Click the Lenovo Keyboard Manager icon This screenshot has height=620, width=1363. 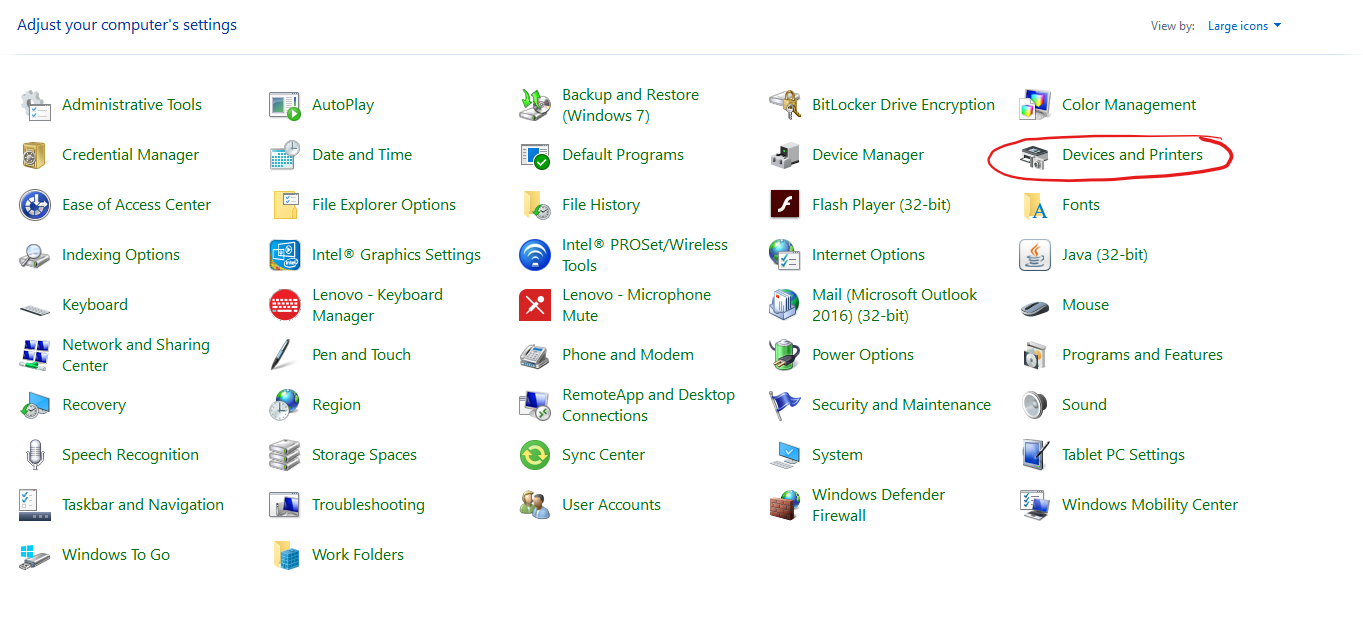[285, 305]
